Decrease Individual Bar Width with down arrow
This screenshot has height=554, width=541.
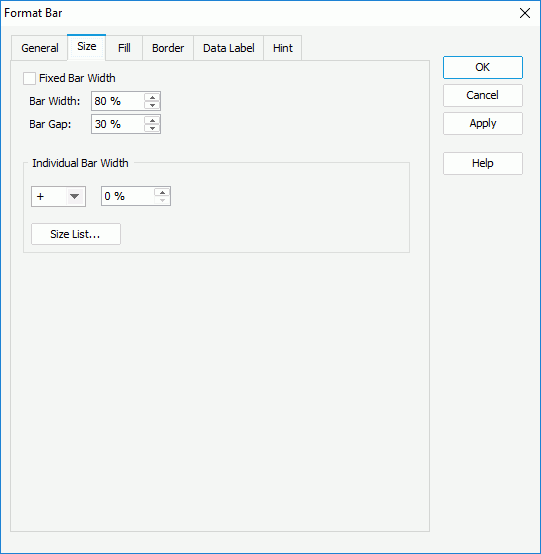pyautogui.click(x=162, y=200)
